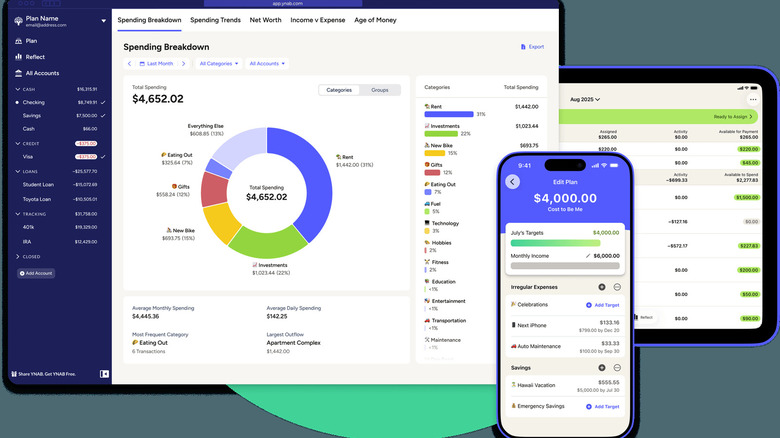The height and width of the screenshot is (438, 780).
Task: Toggle the Checking account checkmark
Action: tap(103, 103)
